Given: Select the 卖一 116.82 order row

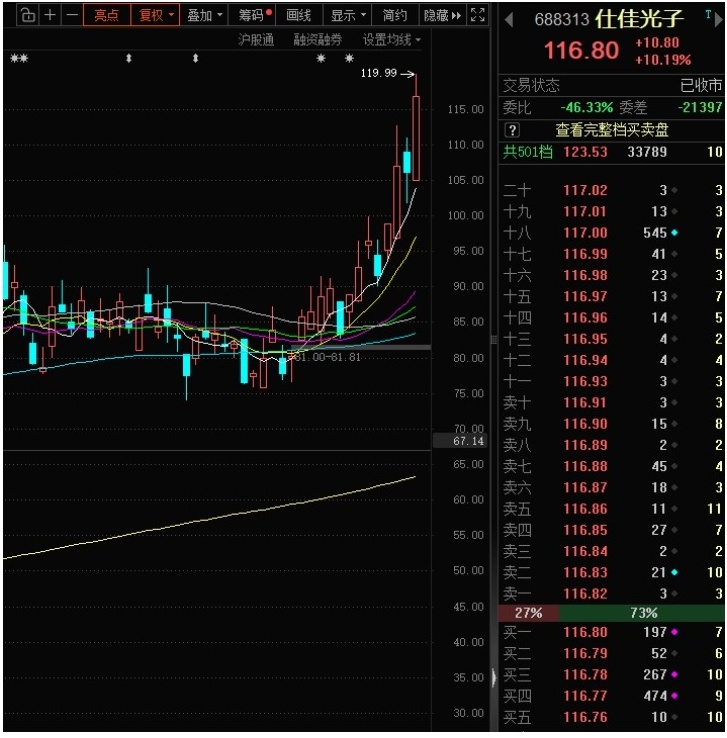Looking at the screenshot, I should click(x=610, y=594).
